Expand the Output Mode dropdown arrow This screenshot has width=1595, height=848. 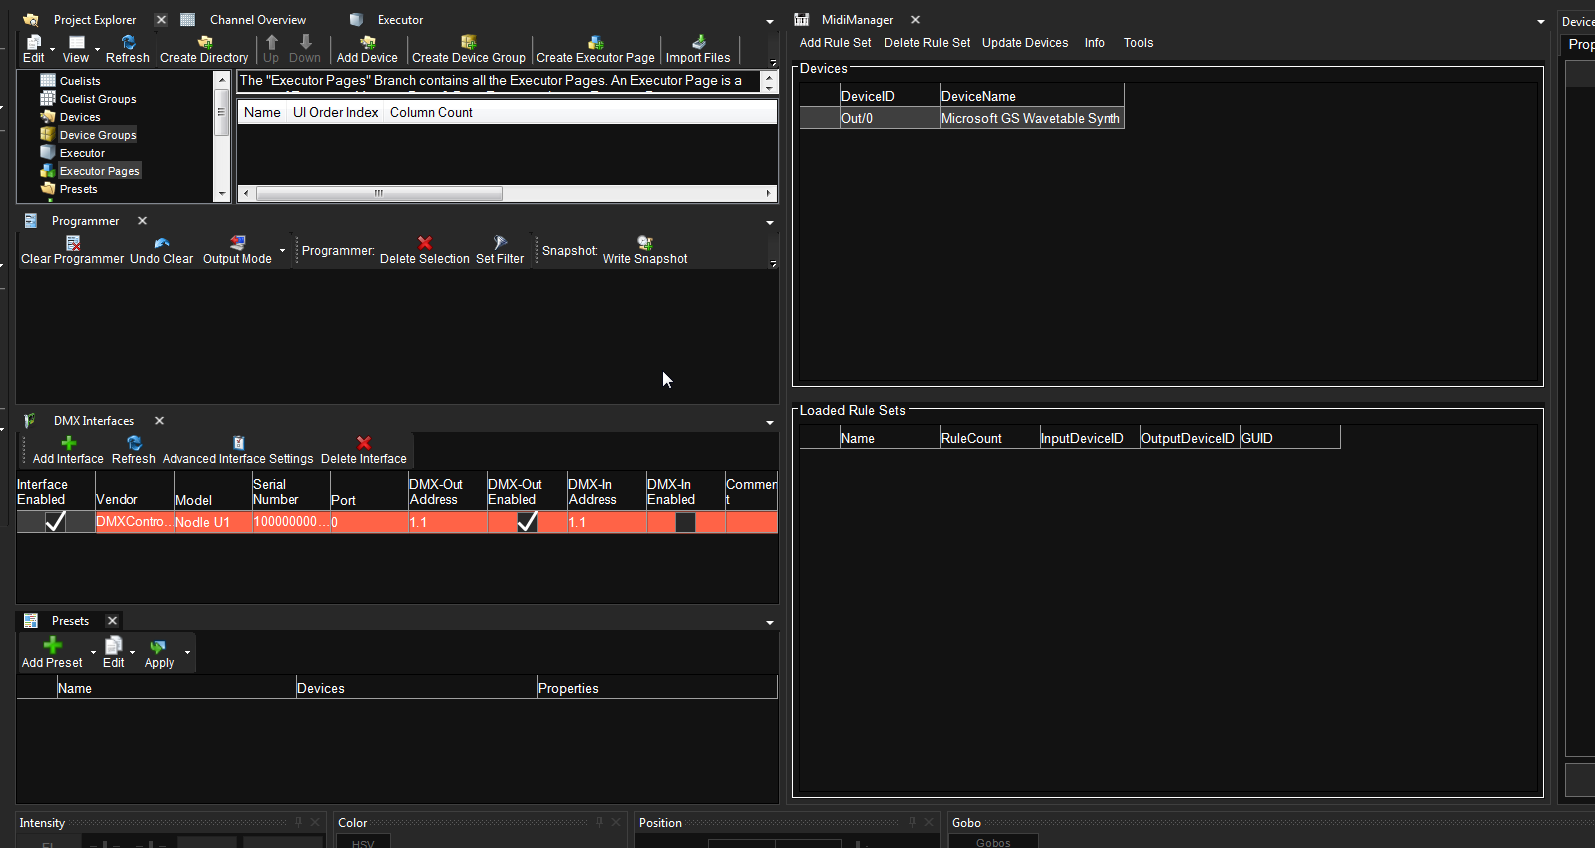point(282,251)
